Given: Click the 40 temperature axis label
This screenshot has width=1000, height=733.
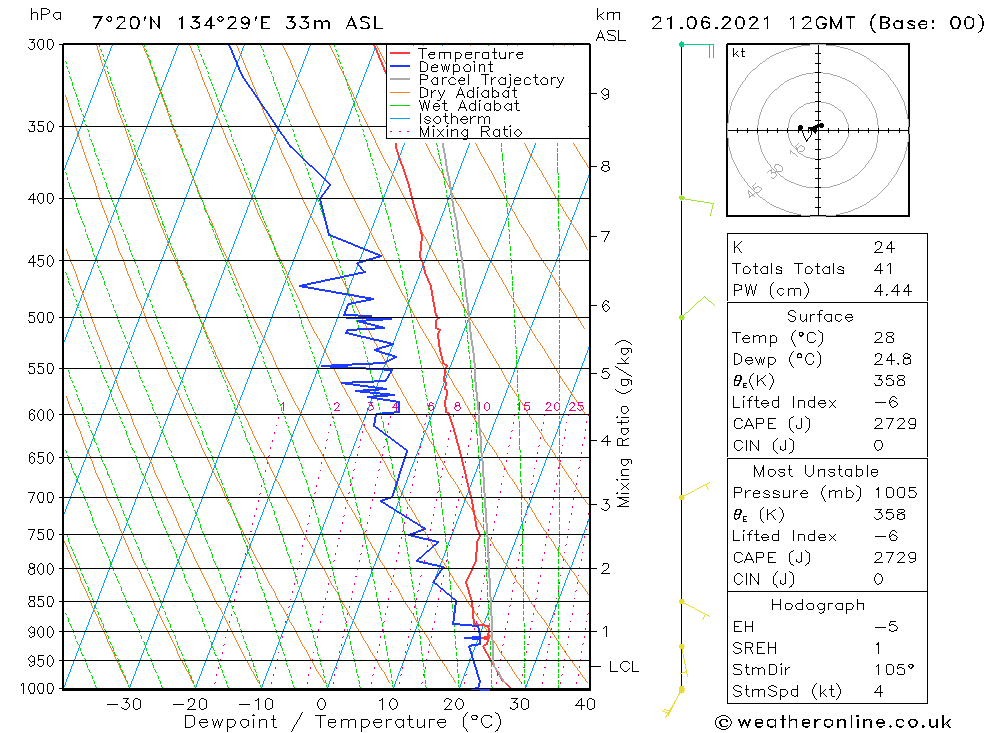Looking at the screenshot, I should (x=585, y=704).
